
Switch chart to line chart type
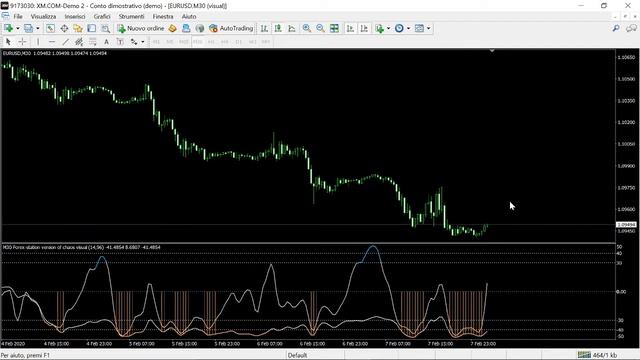(292, 28)
